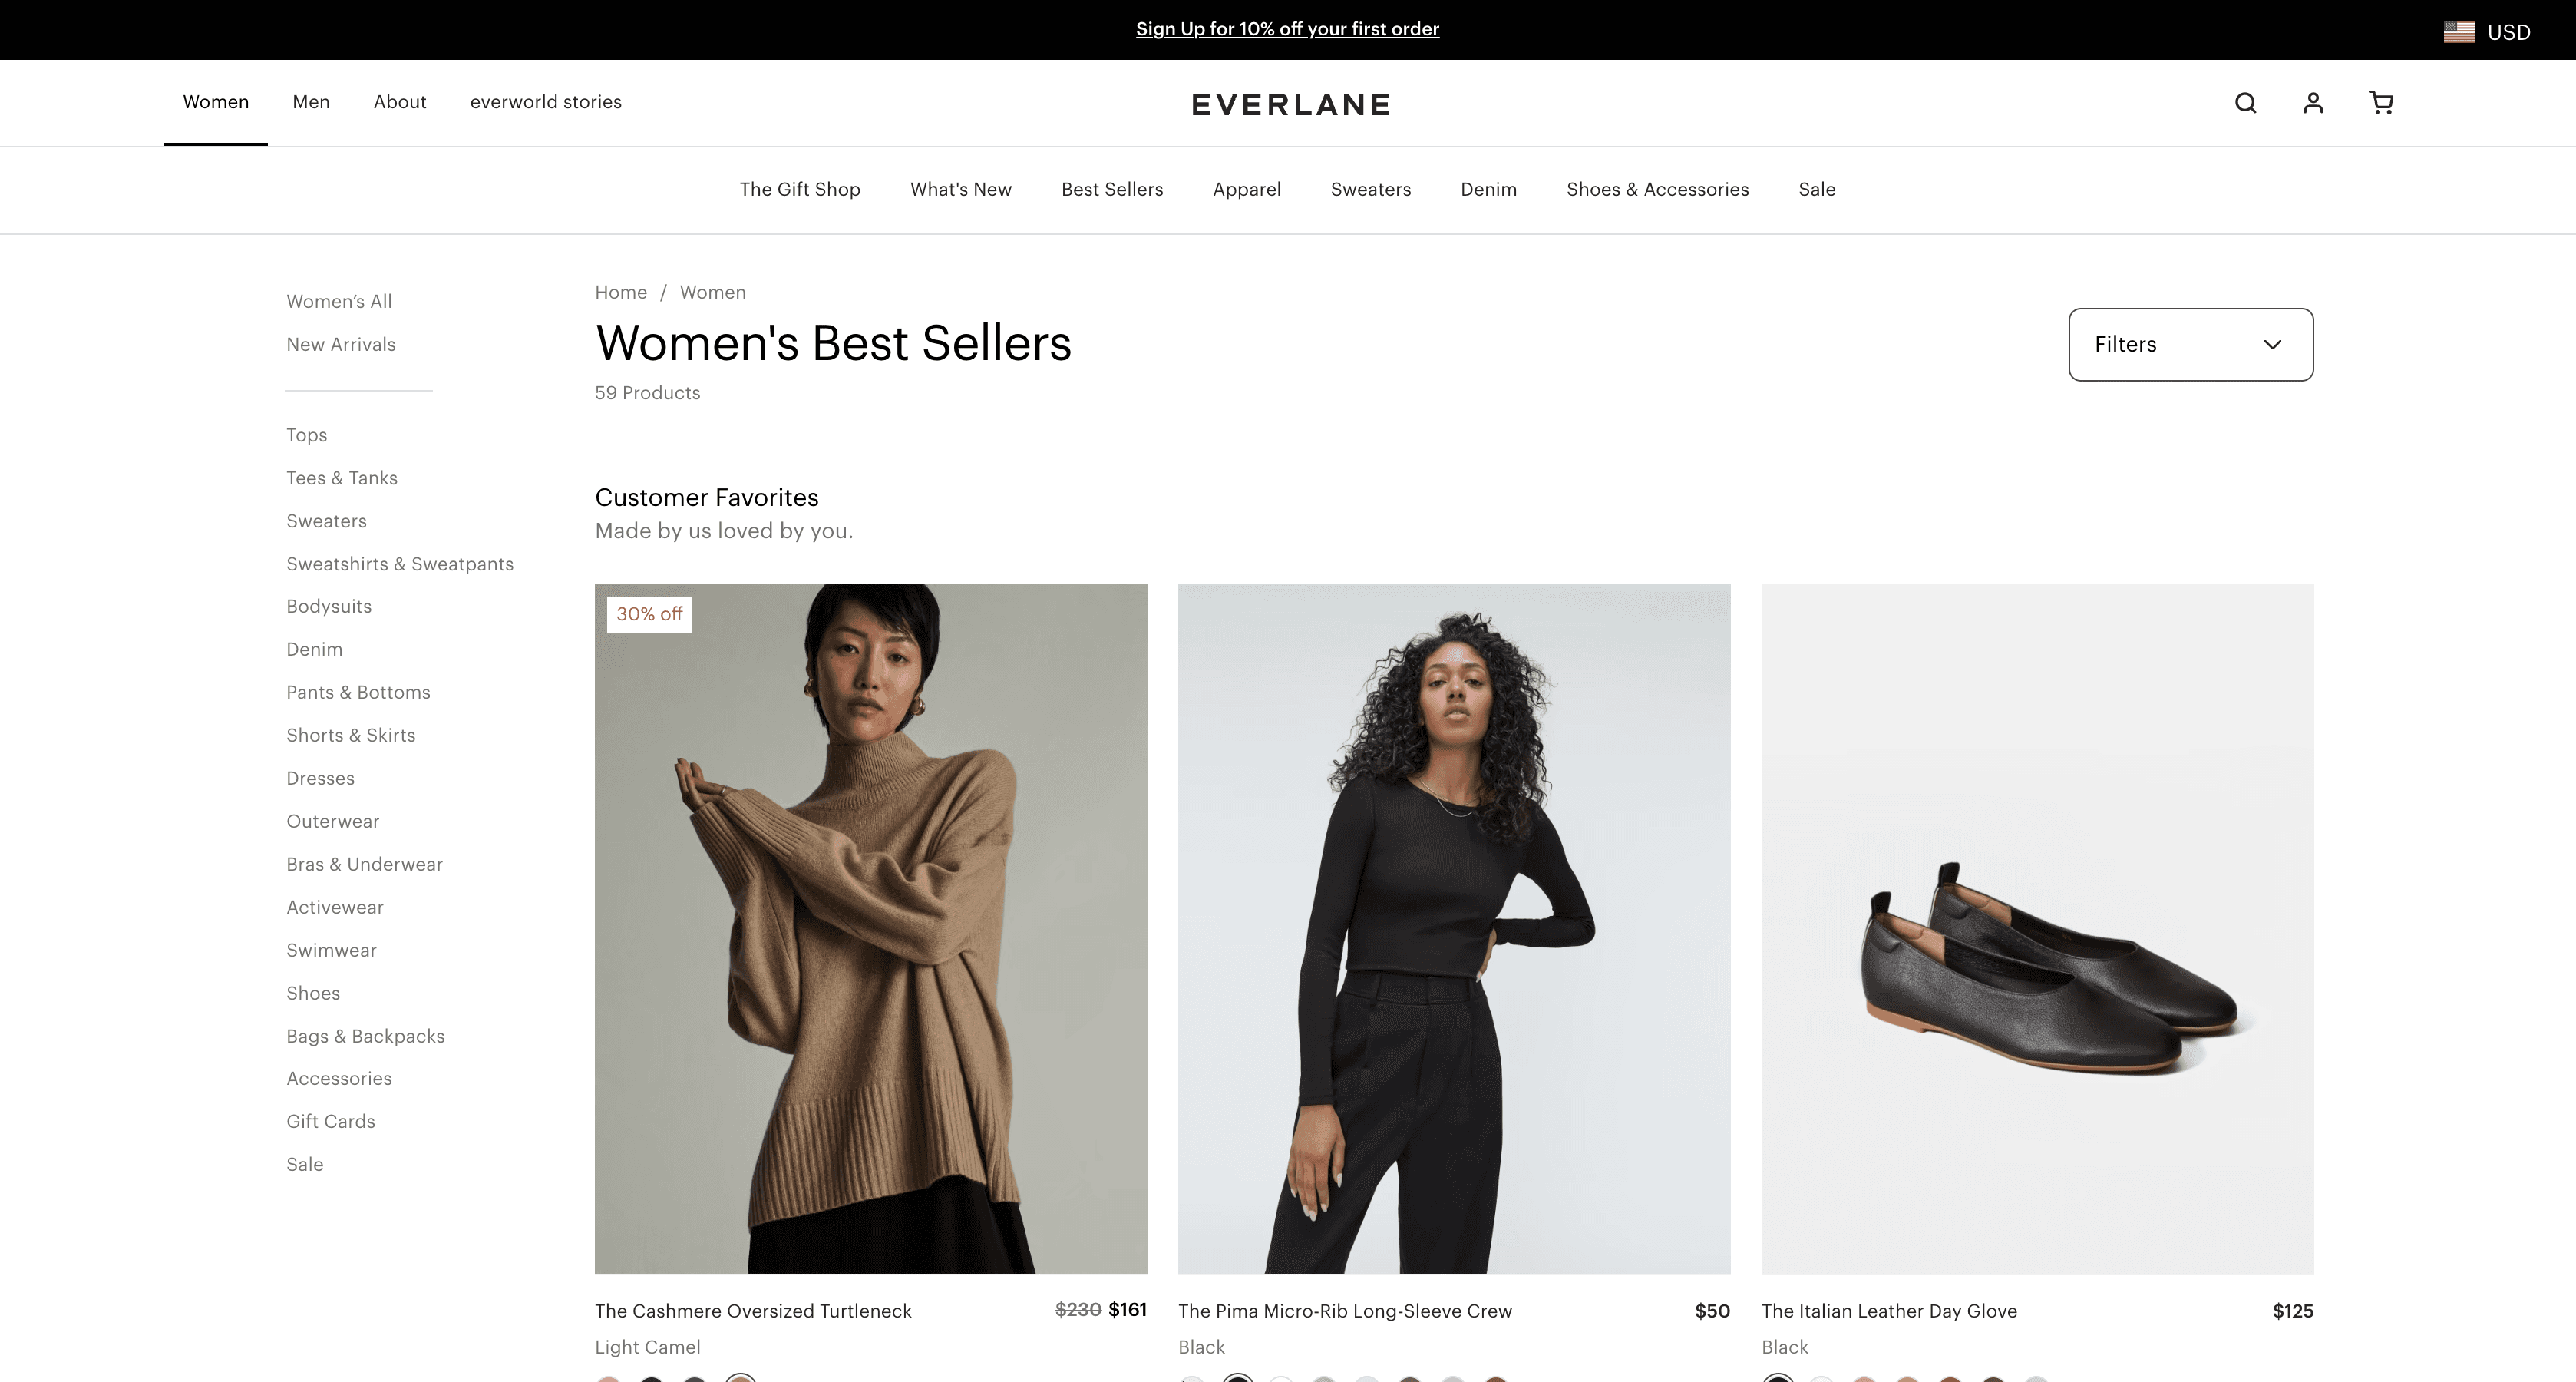The width and height of the screenshot is (2576, 1382).
Task: Open Shoes & Accessories menu
Action: 1657,190
